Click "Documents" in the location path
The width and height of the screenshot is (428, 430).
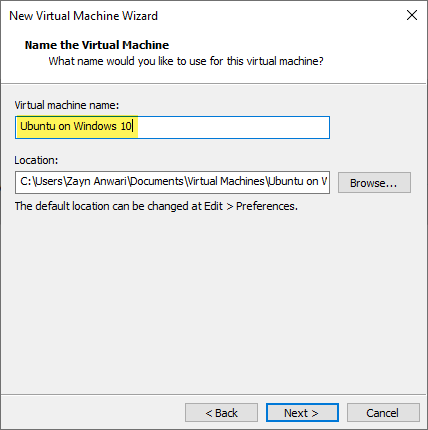[157, 181]
